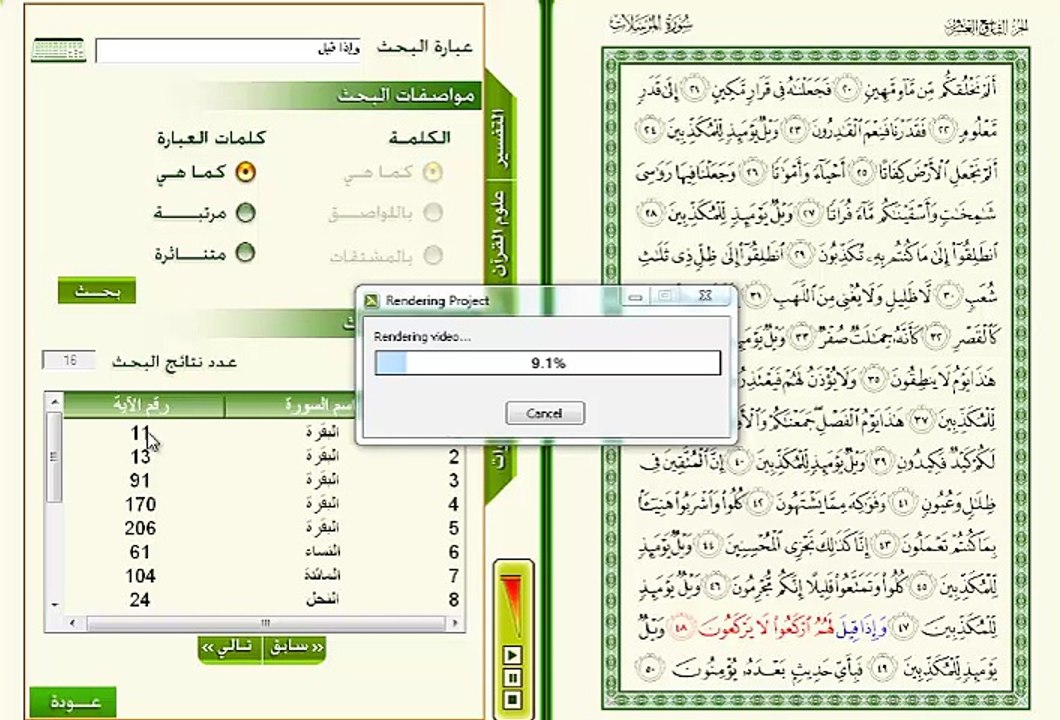This screenshot has width=1060, height=720.
Task: Click ayah marker 50 on Quran page
Action: (x=651, y=669)
